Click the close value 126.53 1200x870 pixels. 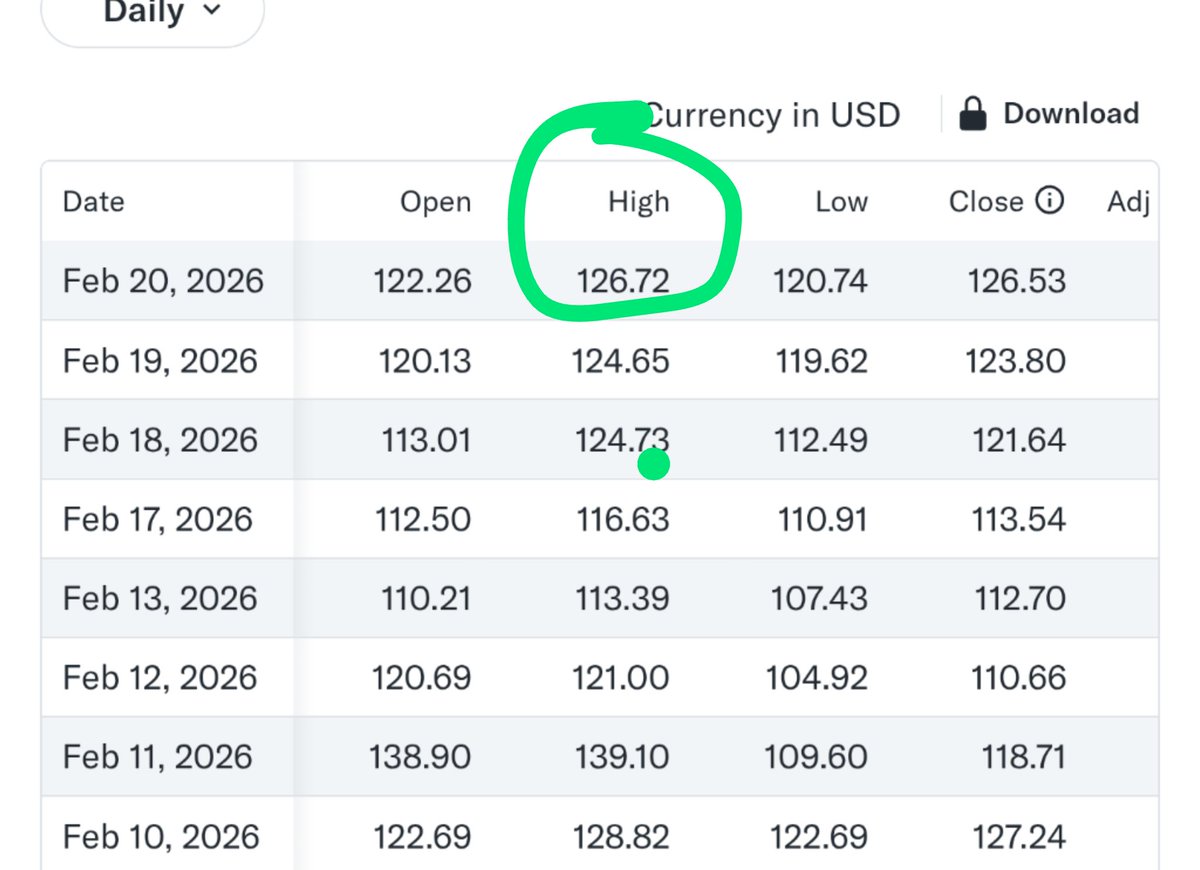point(1017,281)
